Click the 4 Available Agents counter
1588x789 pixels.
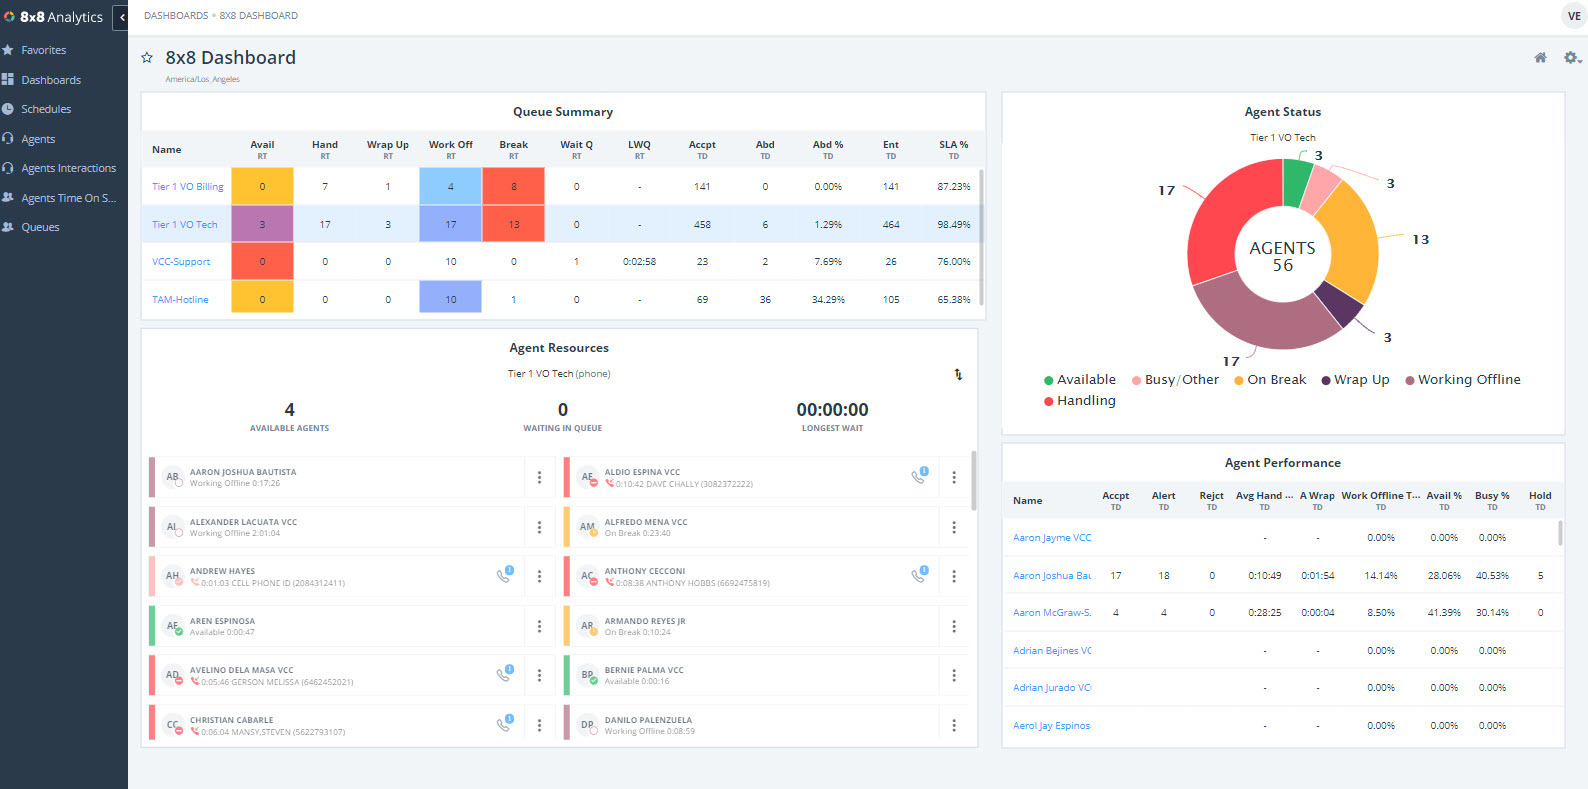[x=289, y=417]
